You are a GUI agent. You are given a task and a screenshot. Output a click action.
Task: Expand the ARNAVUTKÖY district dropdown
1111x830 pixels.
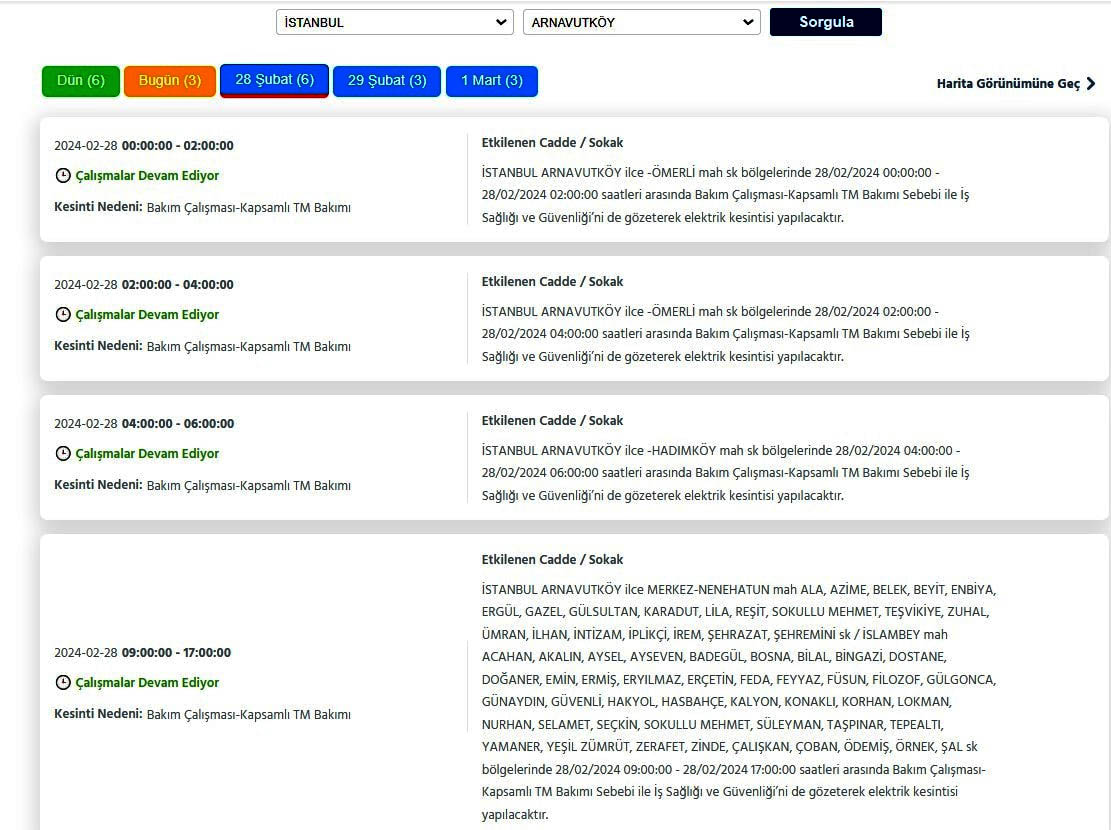[641, 22]
